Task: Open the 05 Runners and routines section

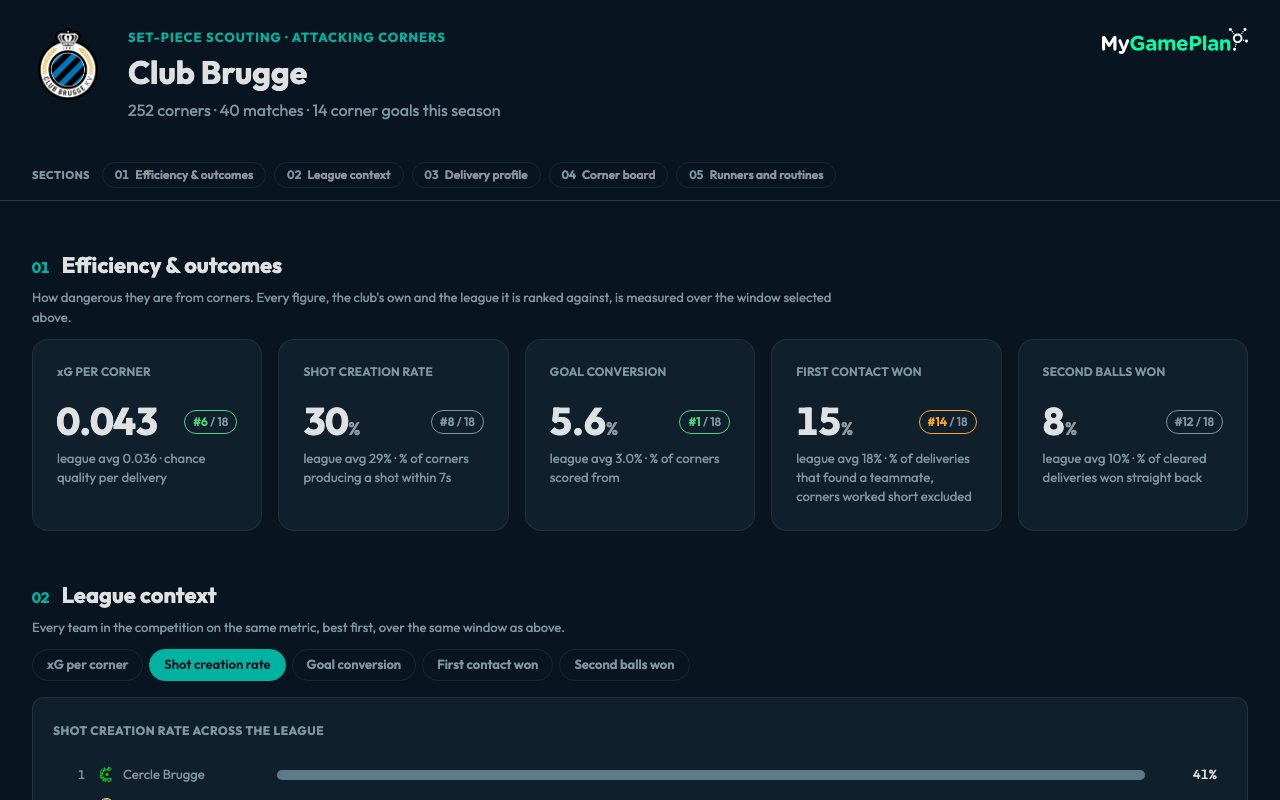Action: pyautogui.click(x=756, y=175)
